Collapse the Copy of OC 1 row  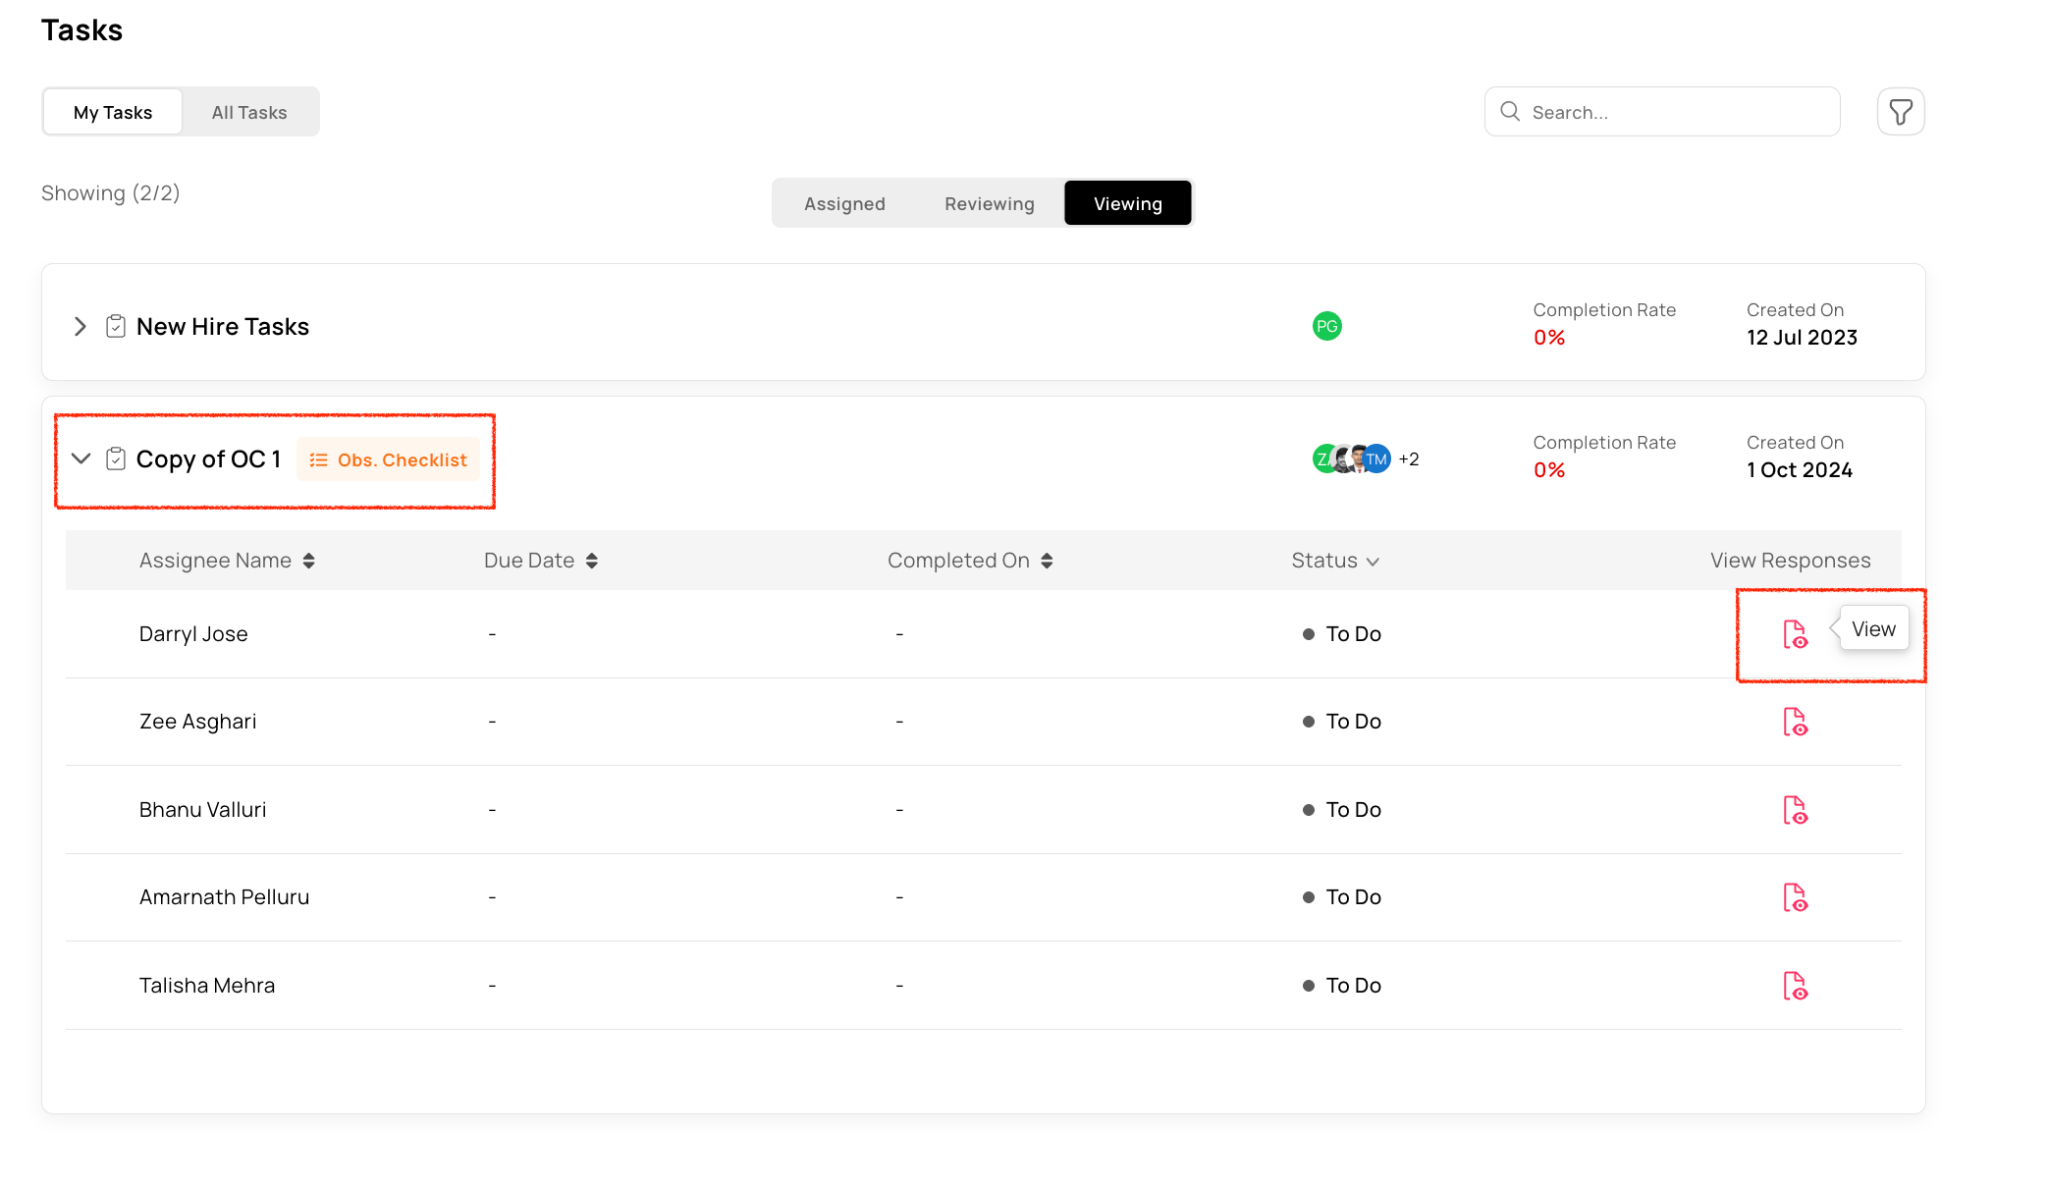81,459
